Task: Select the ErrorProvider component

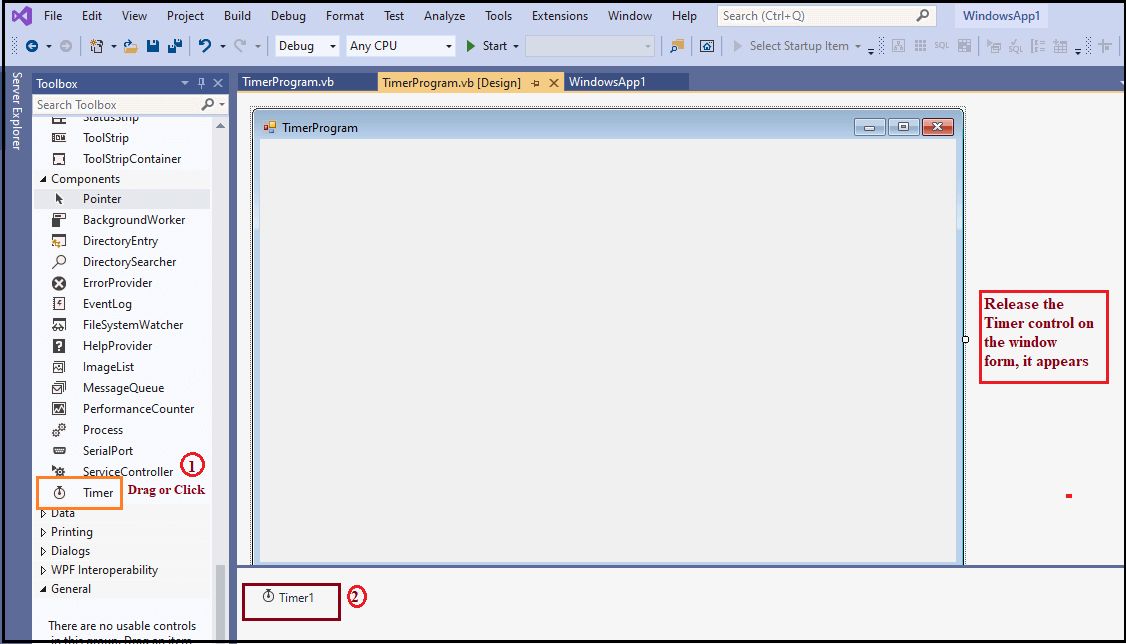Action: point(122,283)
